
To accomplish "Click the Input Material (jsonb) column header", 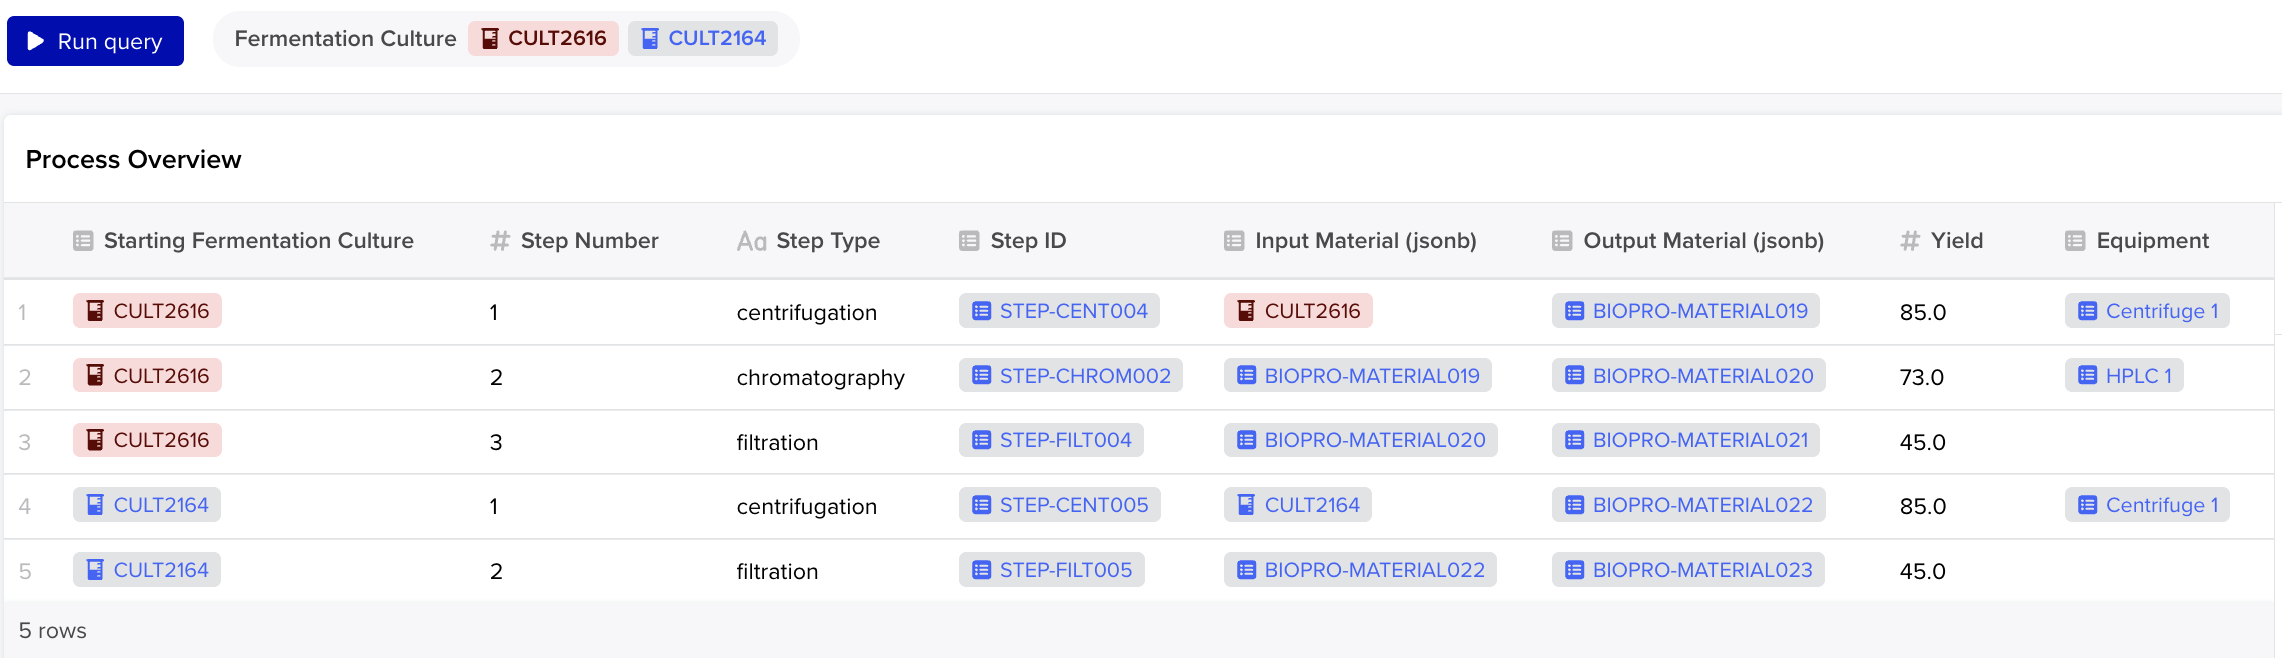I will [x=1365, y=241].
